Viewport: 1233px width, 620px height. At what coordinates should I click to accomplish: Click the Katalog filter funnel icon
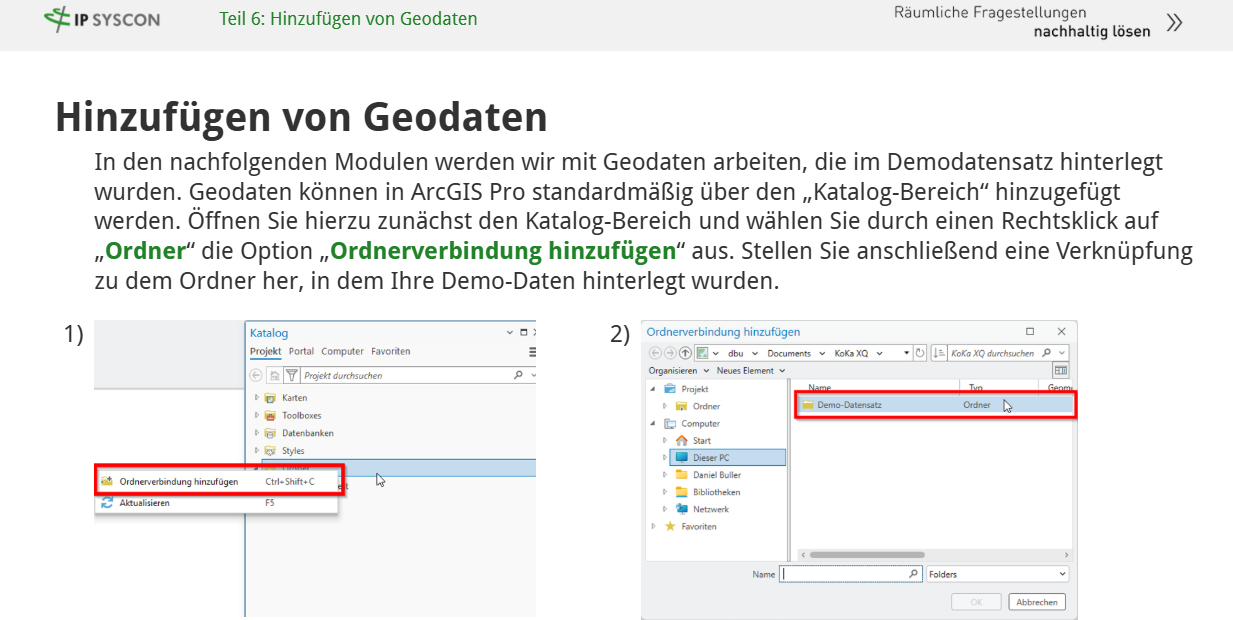(x=291, y=376)
